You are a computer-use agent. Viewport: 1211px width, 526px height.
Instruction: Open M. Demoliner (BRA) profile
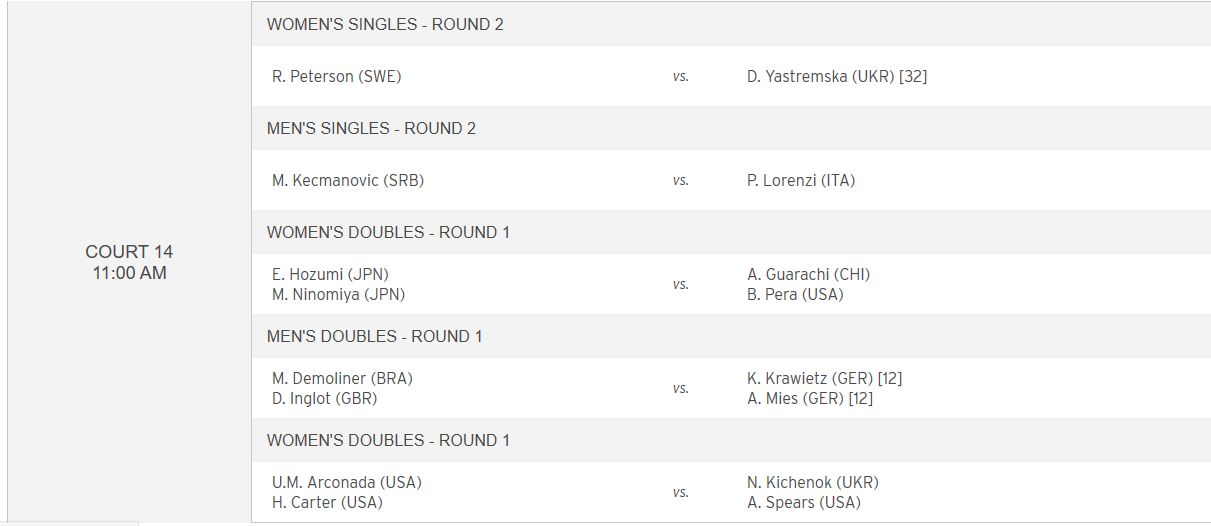(342, 378)
